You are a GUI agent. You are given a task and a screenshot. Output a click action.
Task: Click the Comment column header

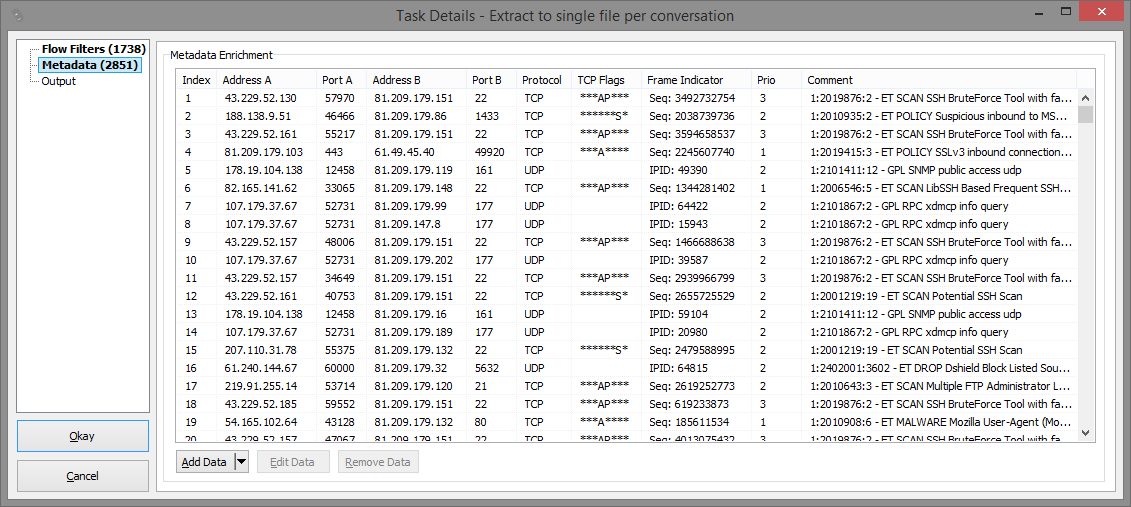(830, 80)
